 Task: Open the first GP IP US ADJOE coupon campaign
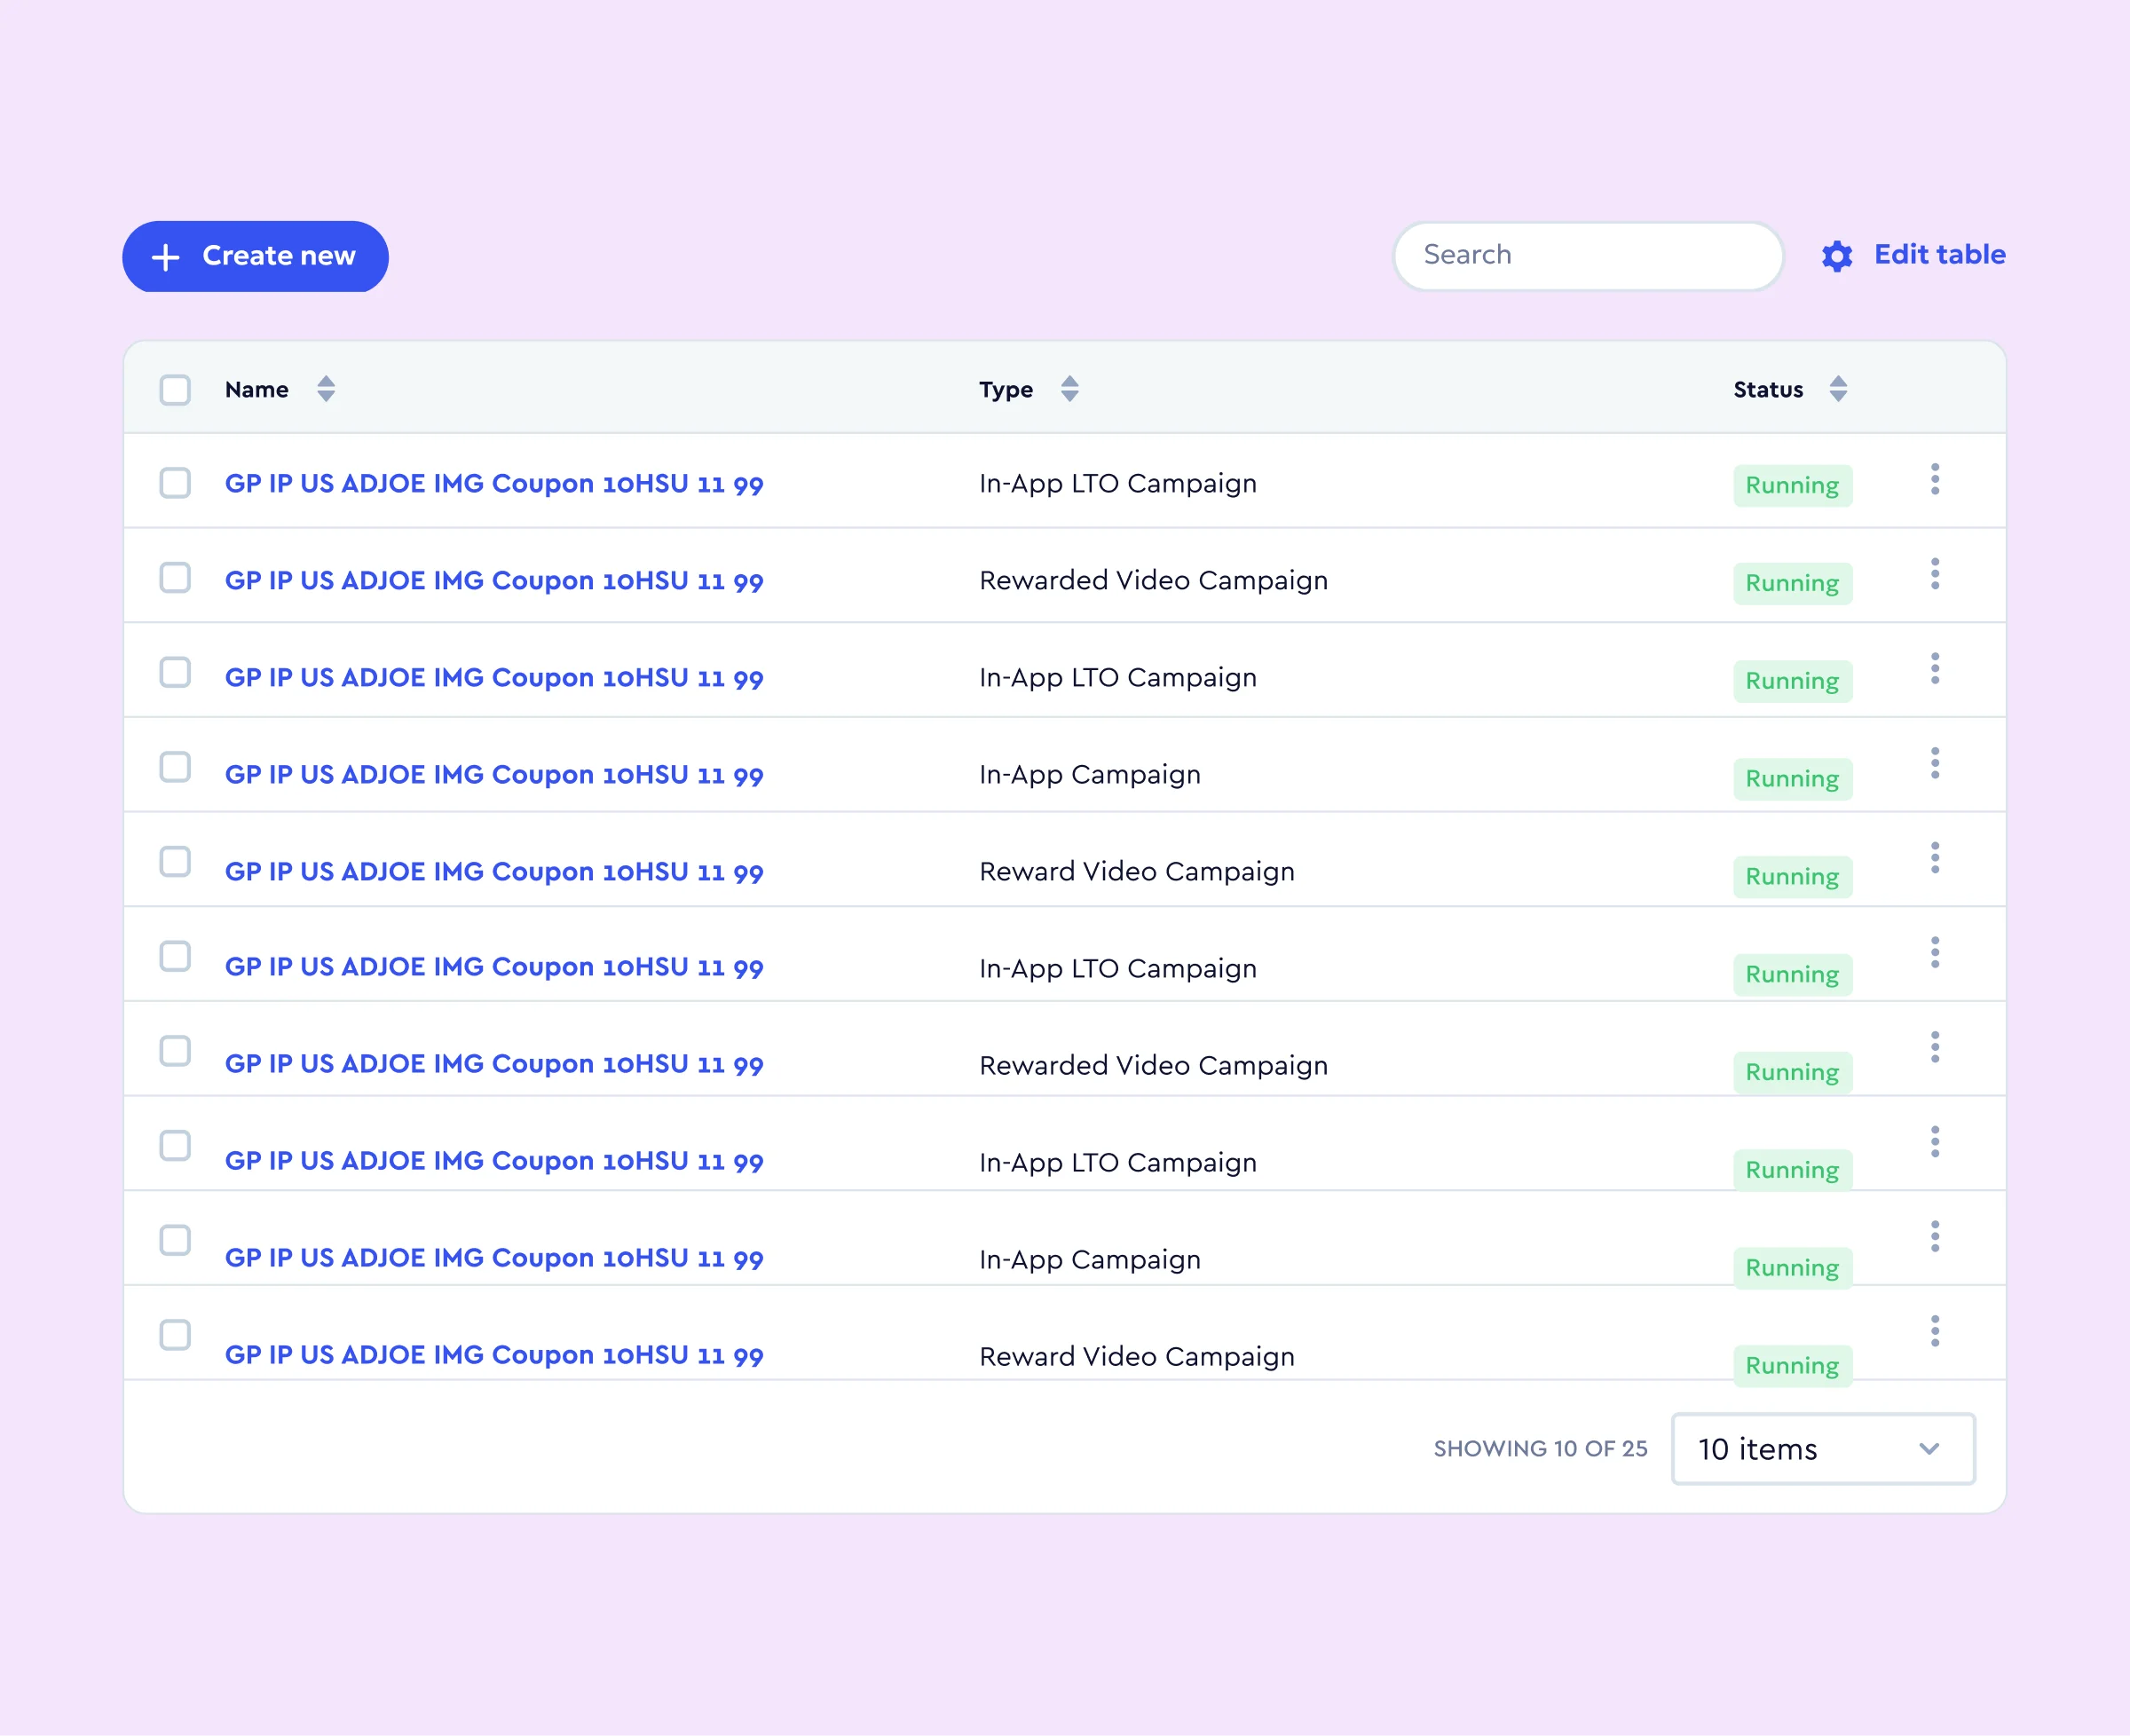point(493,483)
